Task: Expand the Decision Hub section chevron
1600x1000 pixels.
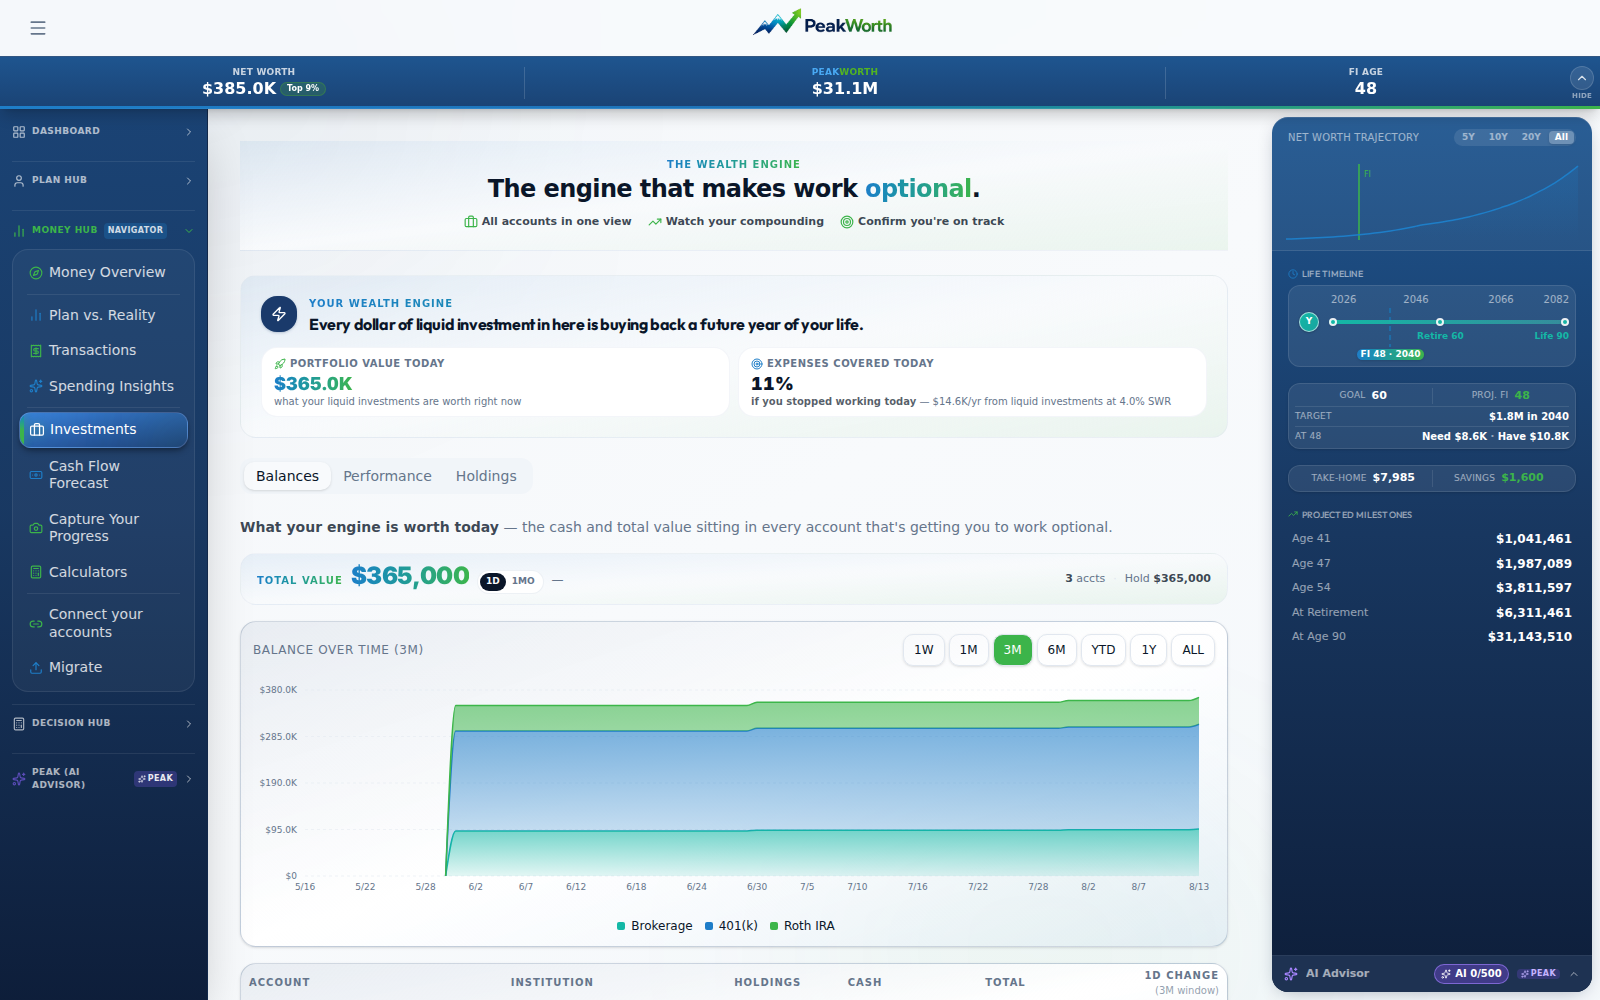Action: coord(189,724)
